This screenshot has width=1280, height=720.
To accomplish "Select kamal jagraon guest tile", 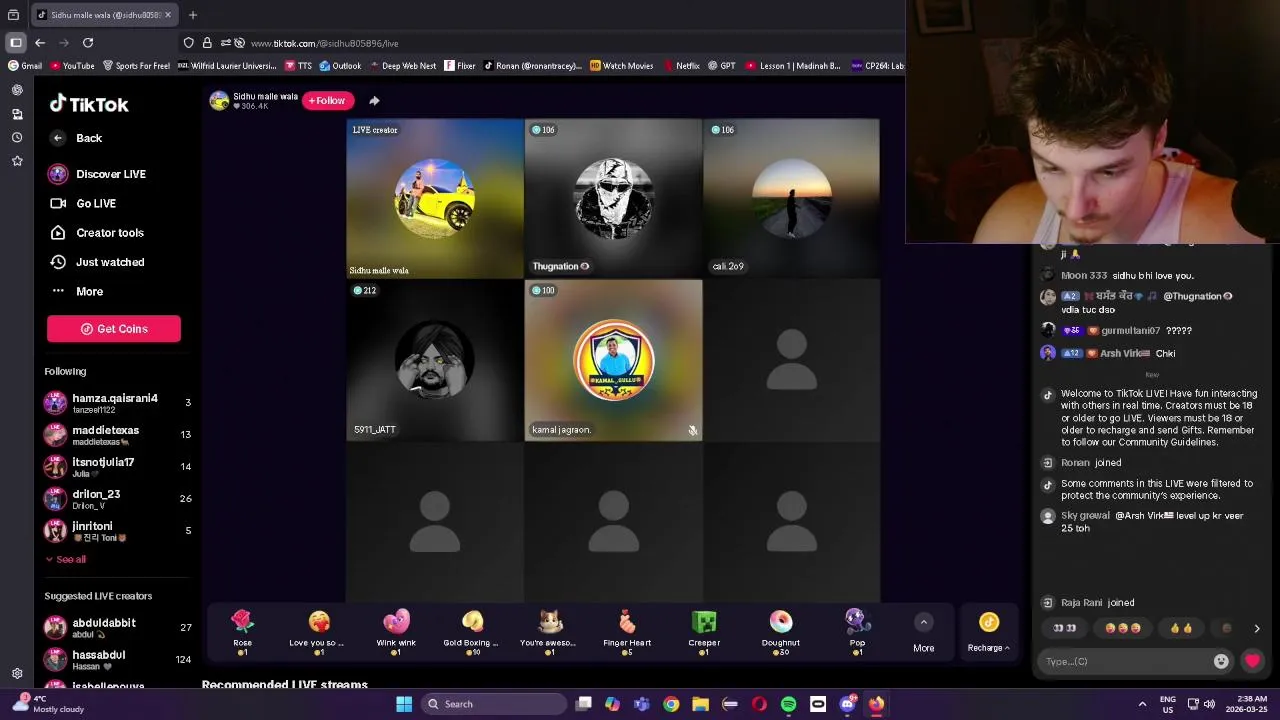I will (613, 361).
